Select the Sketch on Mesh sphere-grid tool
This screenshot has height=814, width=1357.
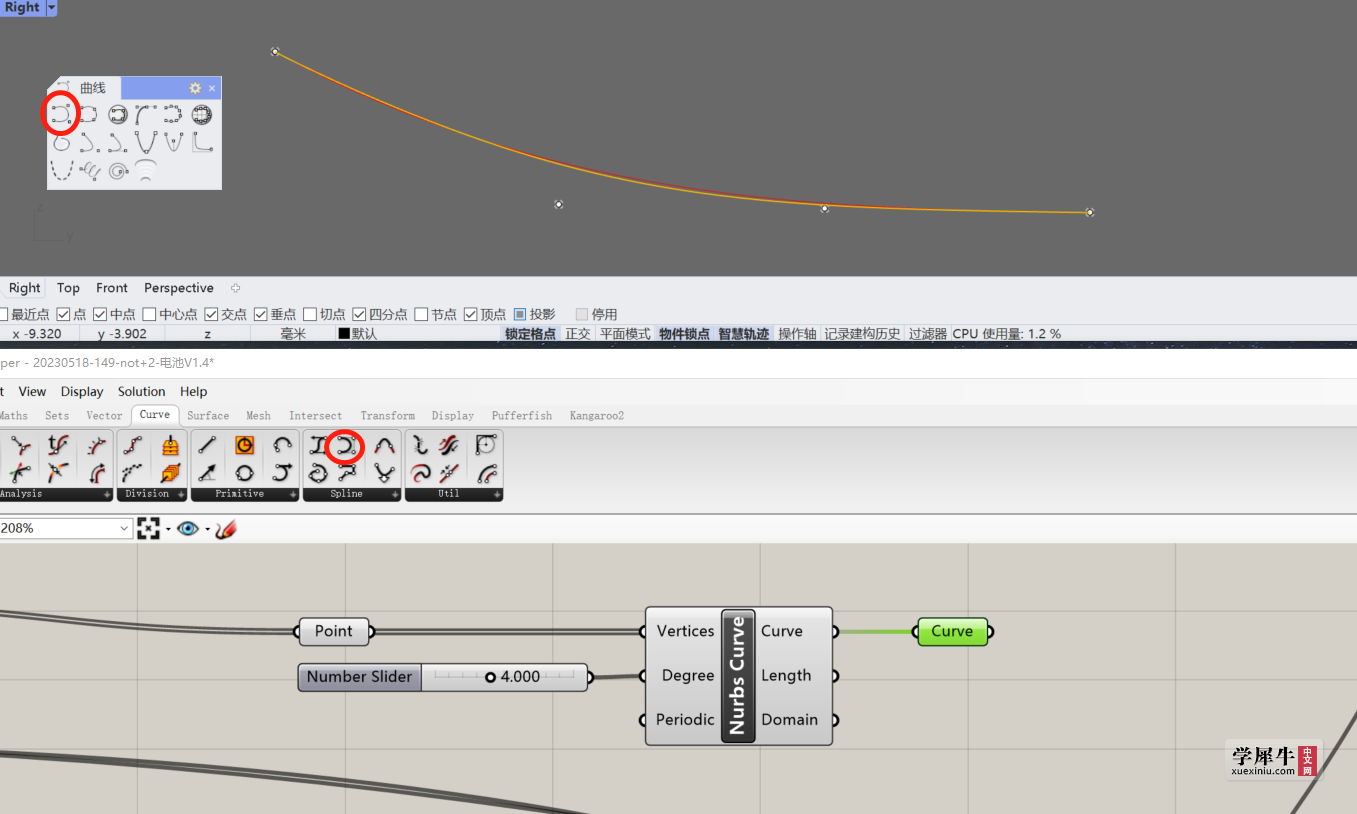[202, 114]
